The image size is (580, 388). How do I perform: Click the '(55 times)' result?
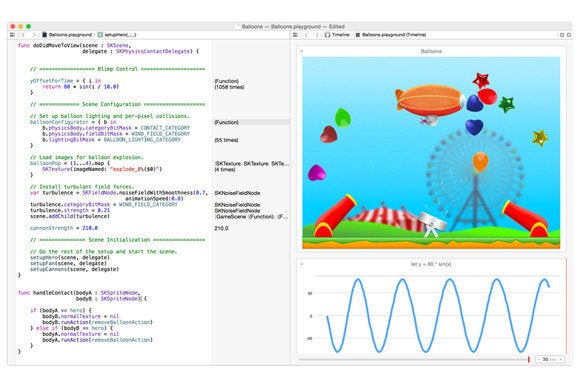pyautogui.click(x=226, y=140)
